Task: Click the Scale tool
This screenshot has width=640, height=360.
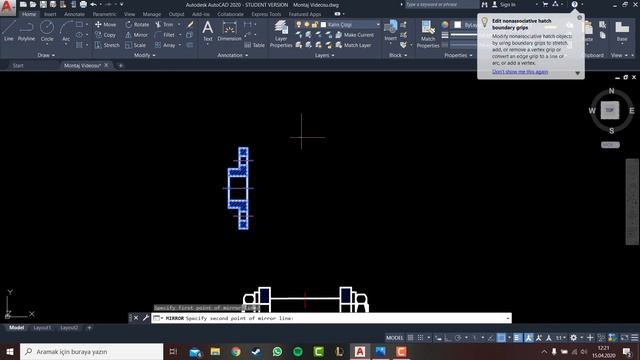Action: 136,45
